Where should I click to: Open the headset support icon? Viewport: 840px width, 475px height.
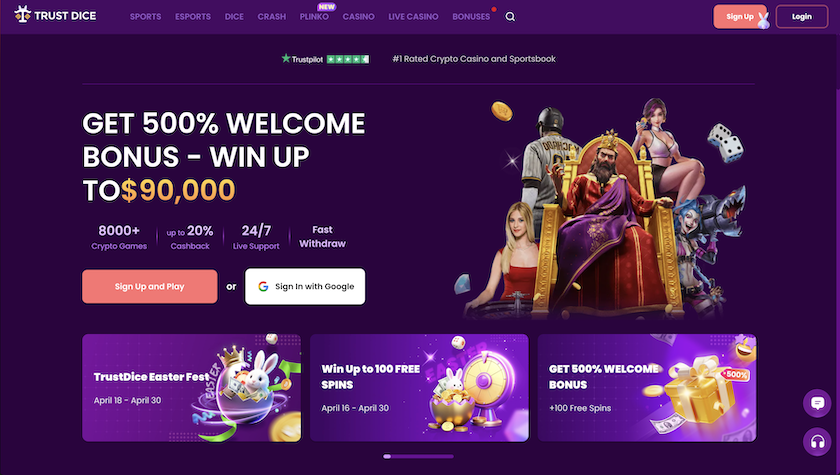click(817, 442)
